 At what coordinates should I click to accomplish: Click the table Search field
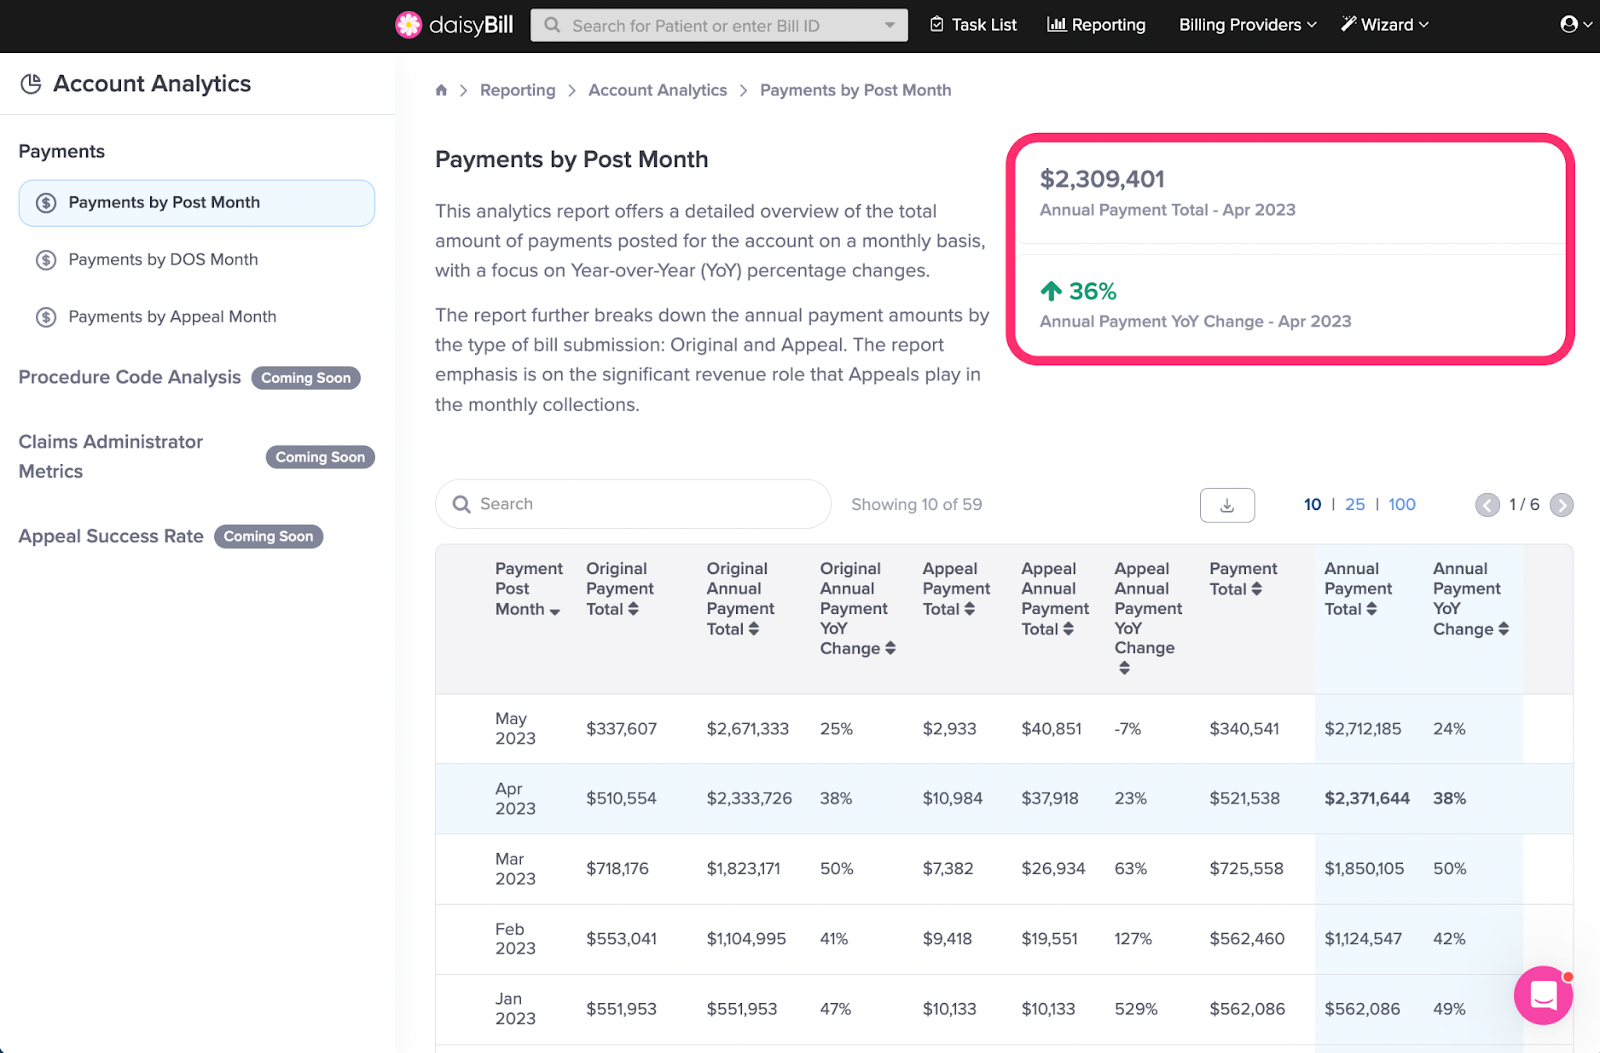click(633, 504)
